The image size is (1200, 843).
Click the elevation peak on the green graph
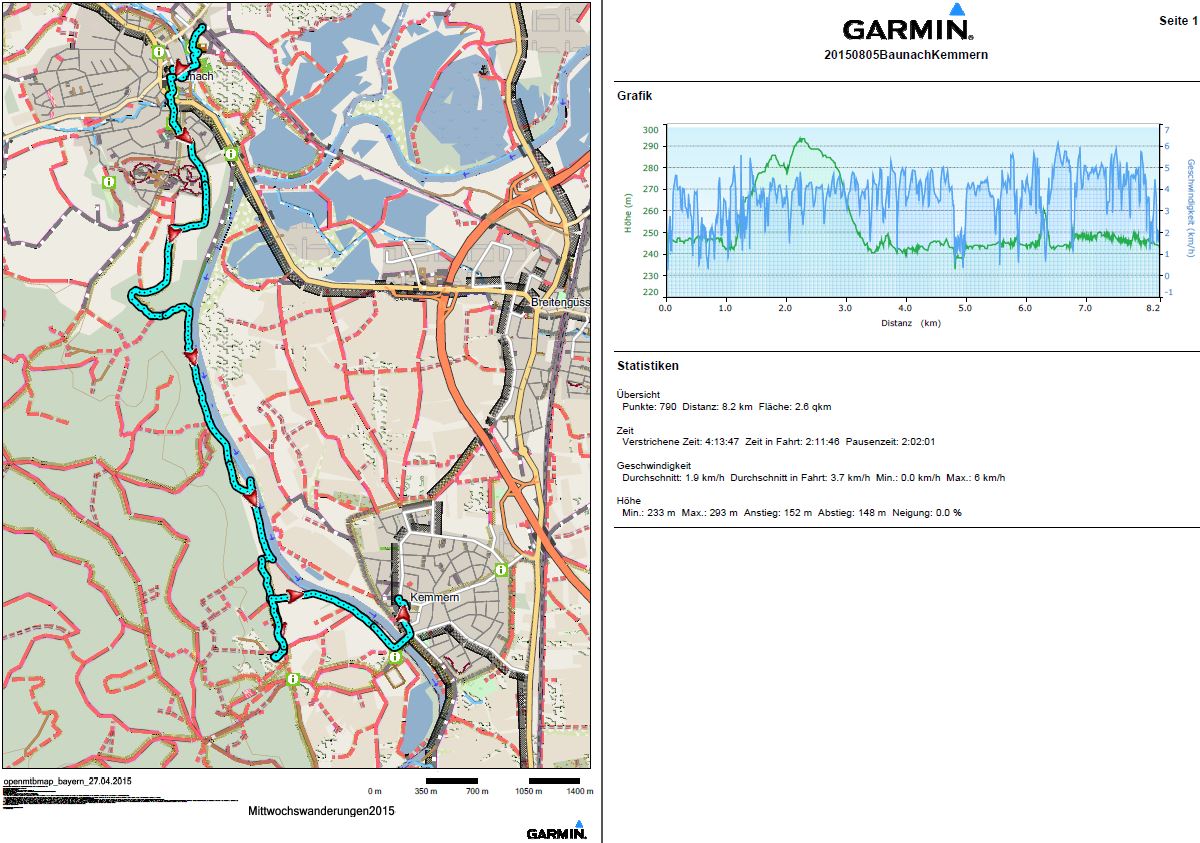pyautogui.click(x=800, y=140)
